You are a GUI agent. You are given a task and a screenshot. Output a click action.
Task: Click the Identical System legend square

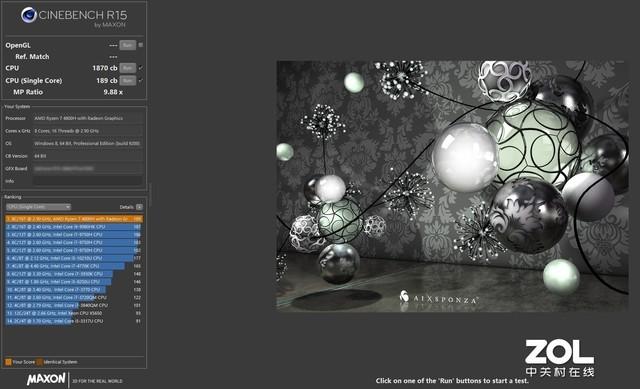coord(40,362)
